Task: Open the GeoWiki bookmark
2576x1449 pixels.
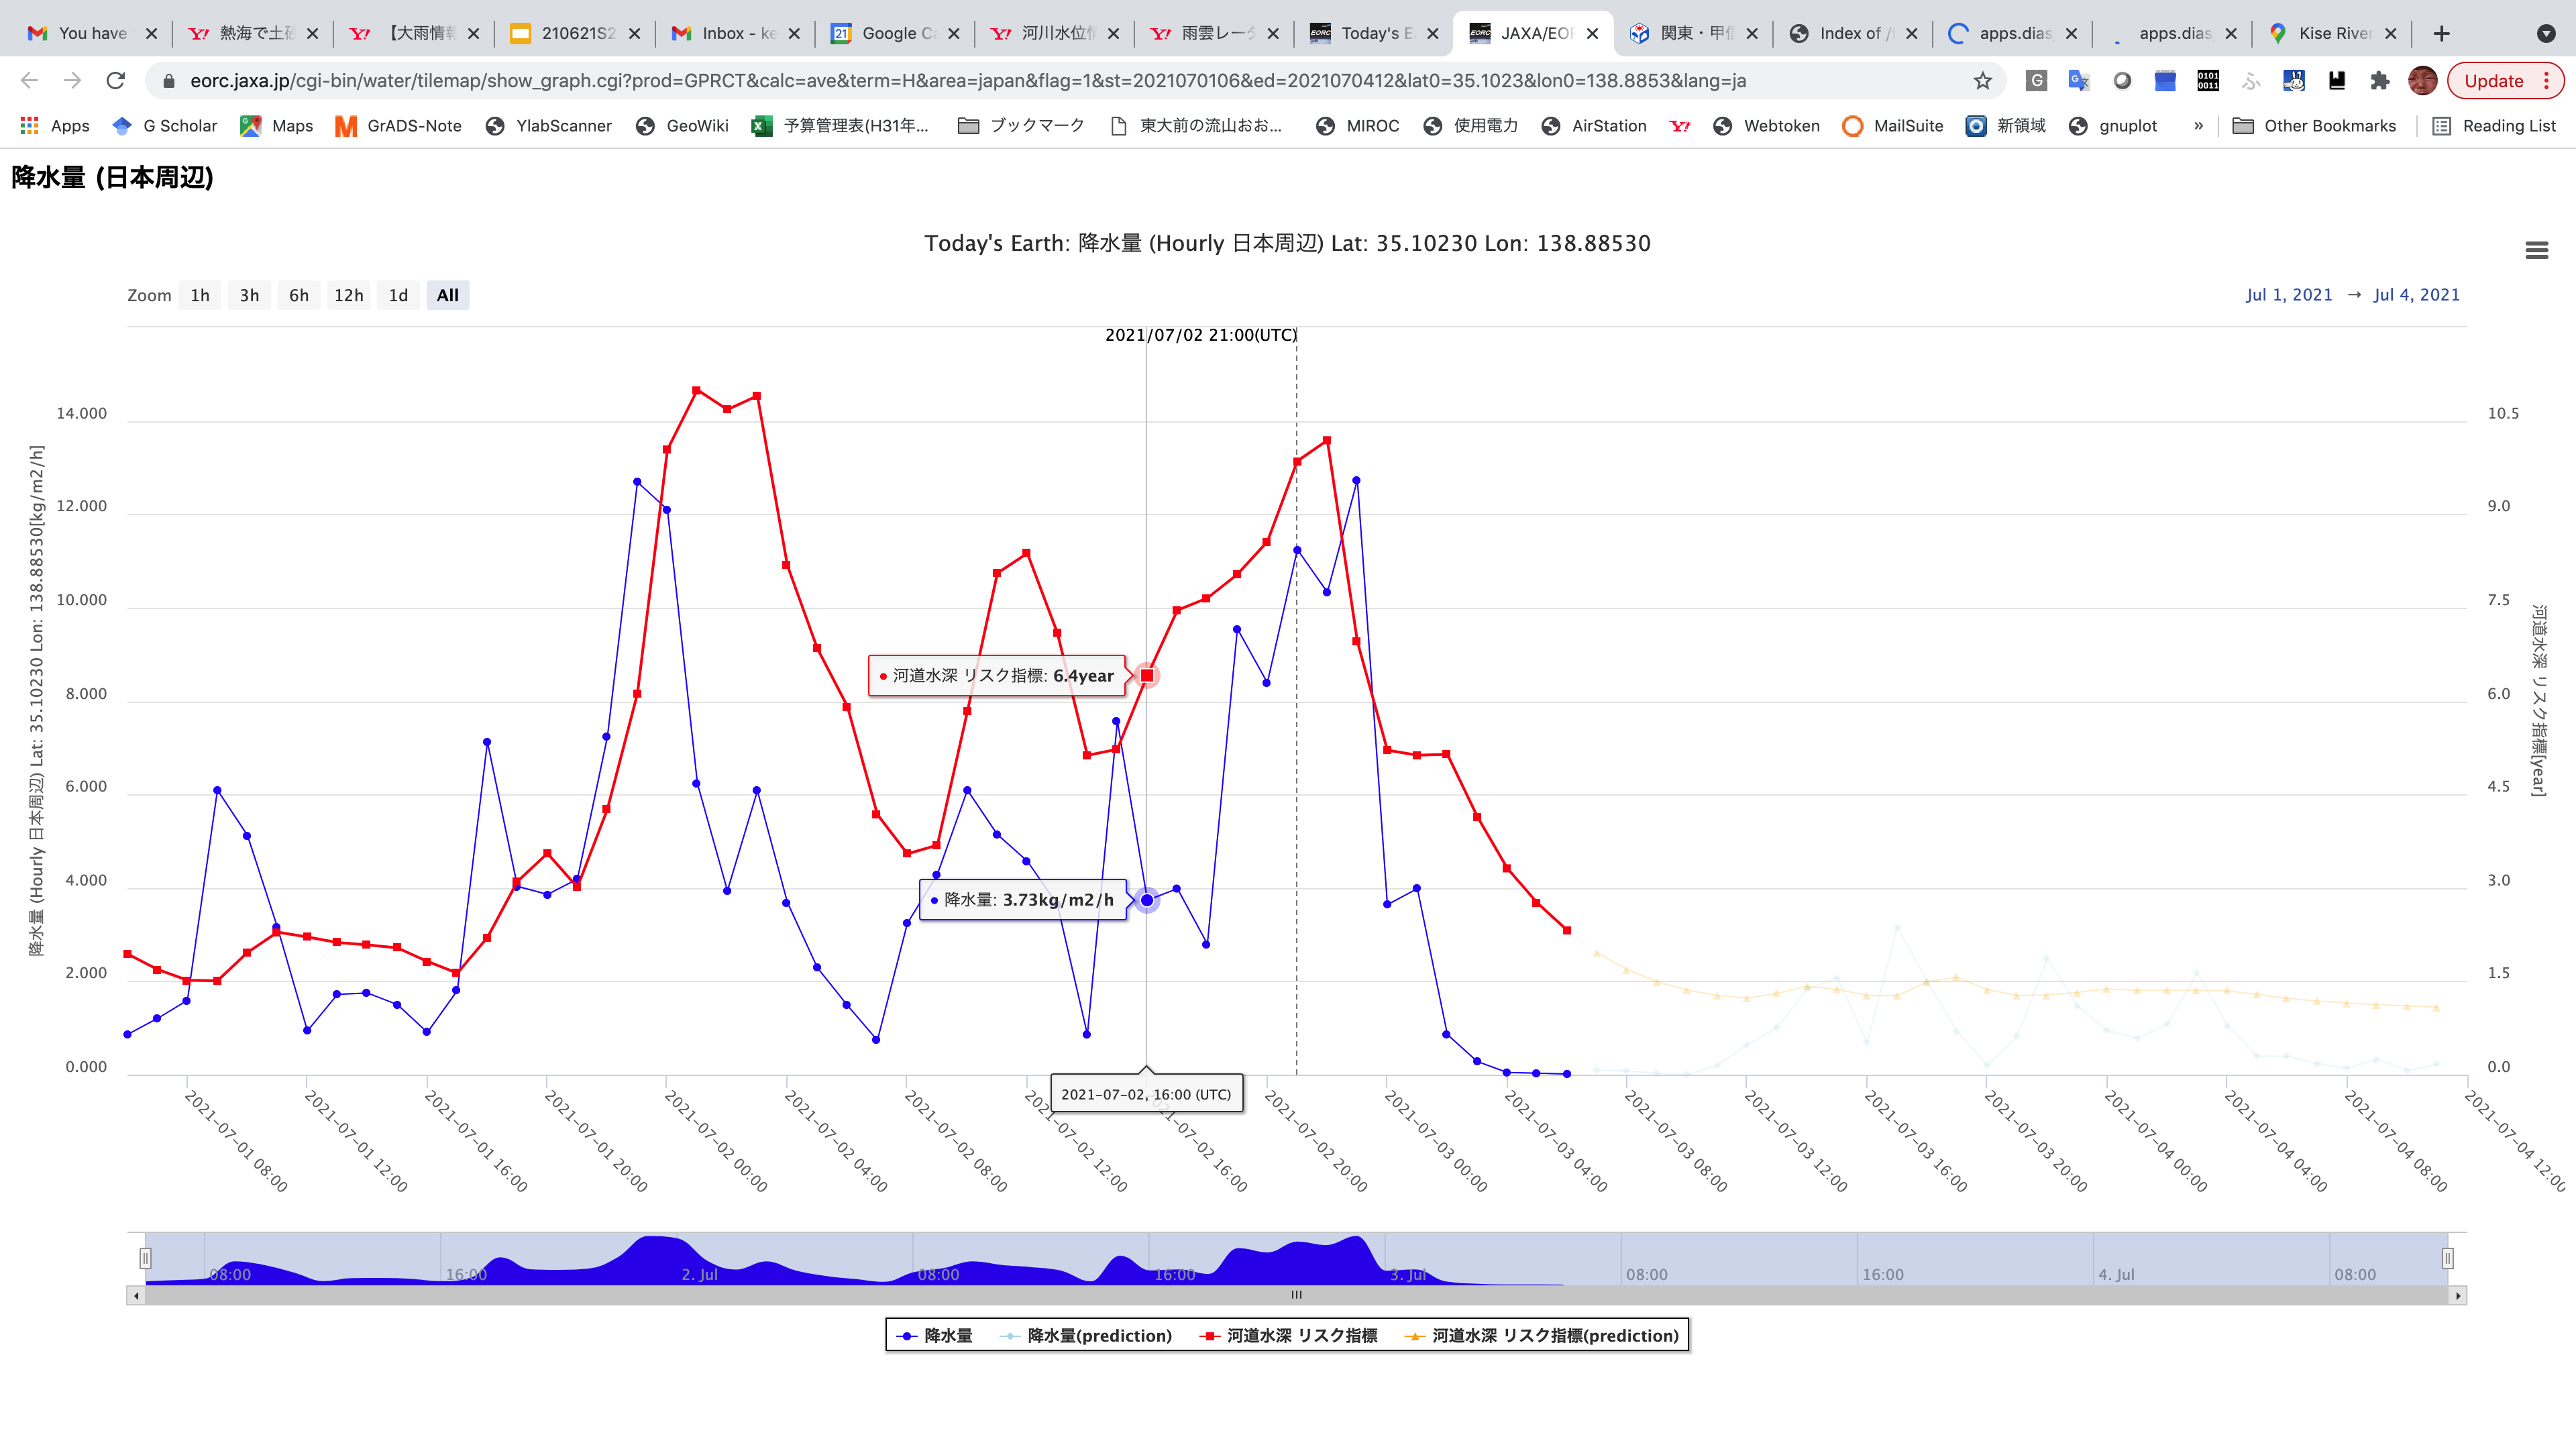Action: pyautogui.click(x=682, y=126)
